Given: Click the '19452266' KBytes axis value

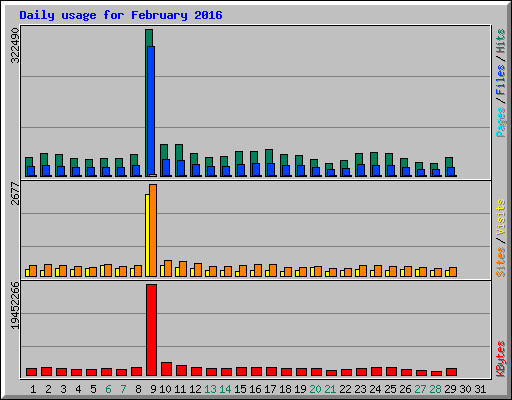Looking at the screenshot, I should (x=15, y=306).
